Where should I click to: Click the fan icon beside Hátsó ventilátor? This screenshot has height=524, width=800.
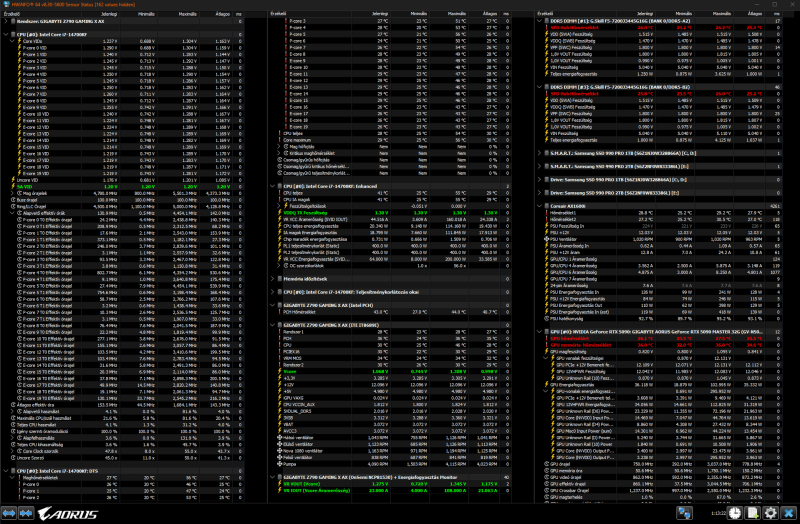[280, 438]
